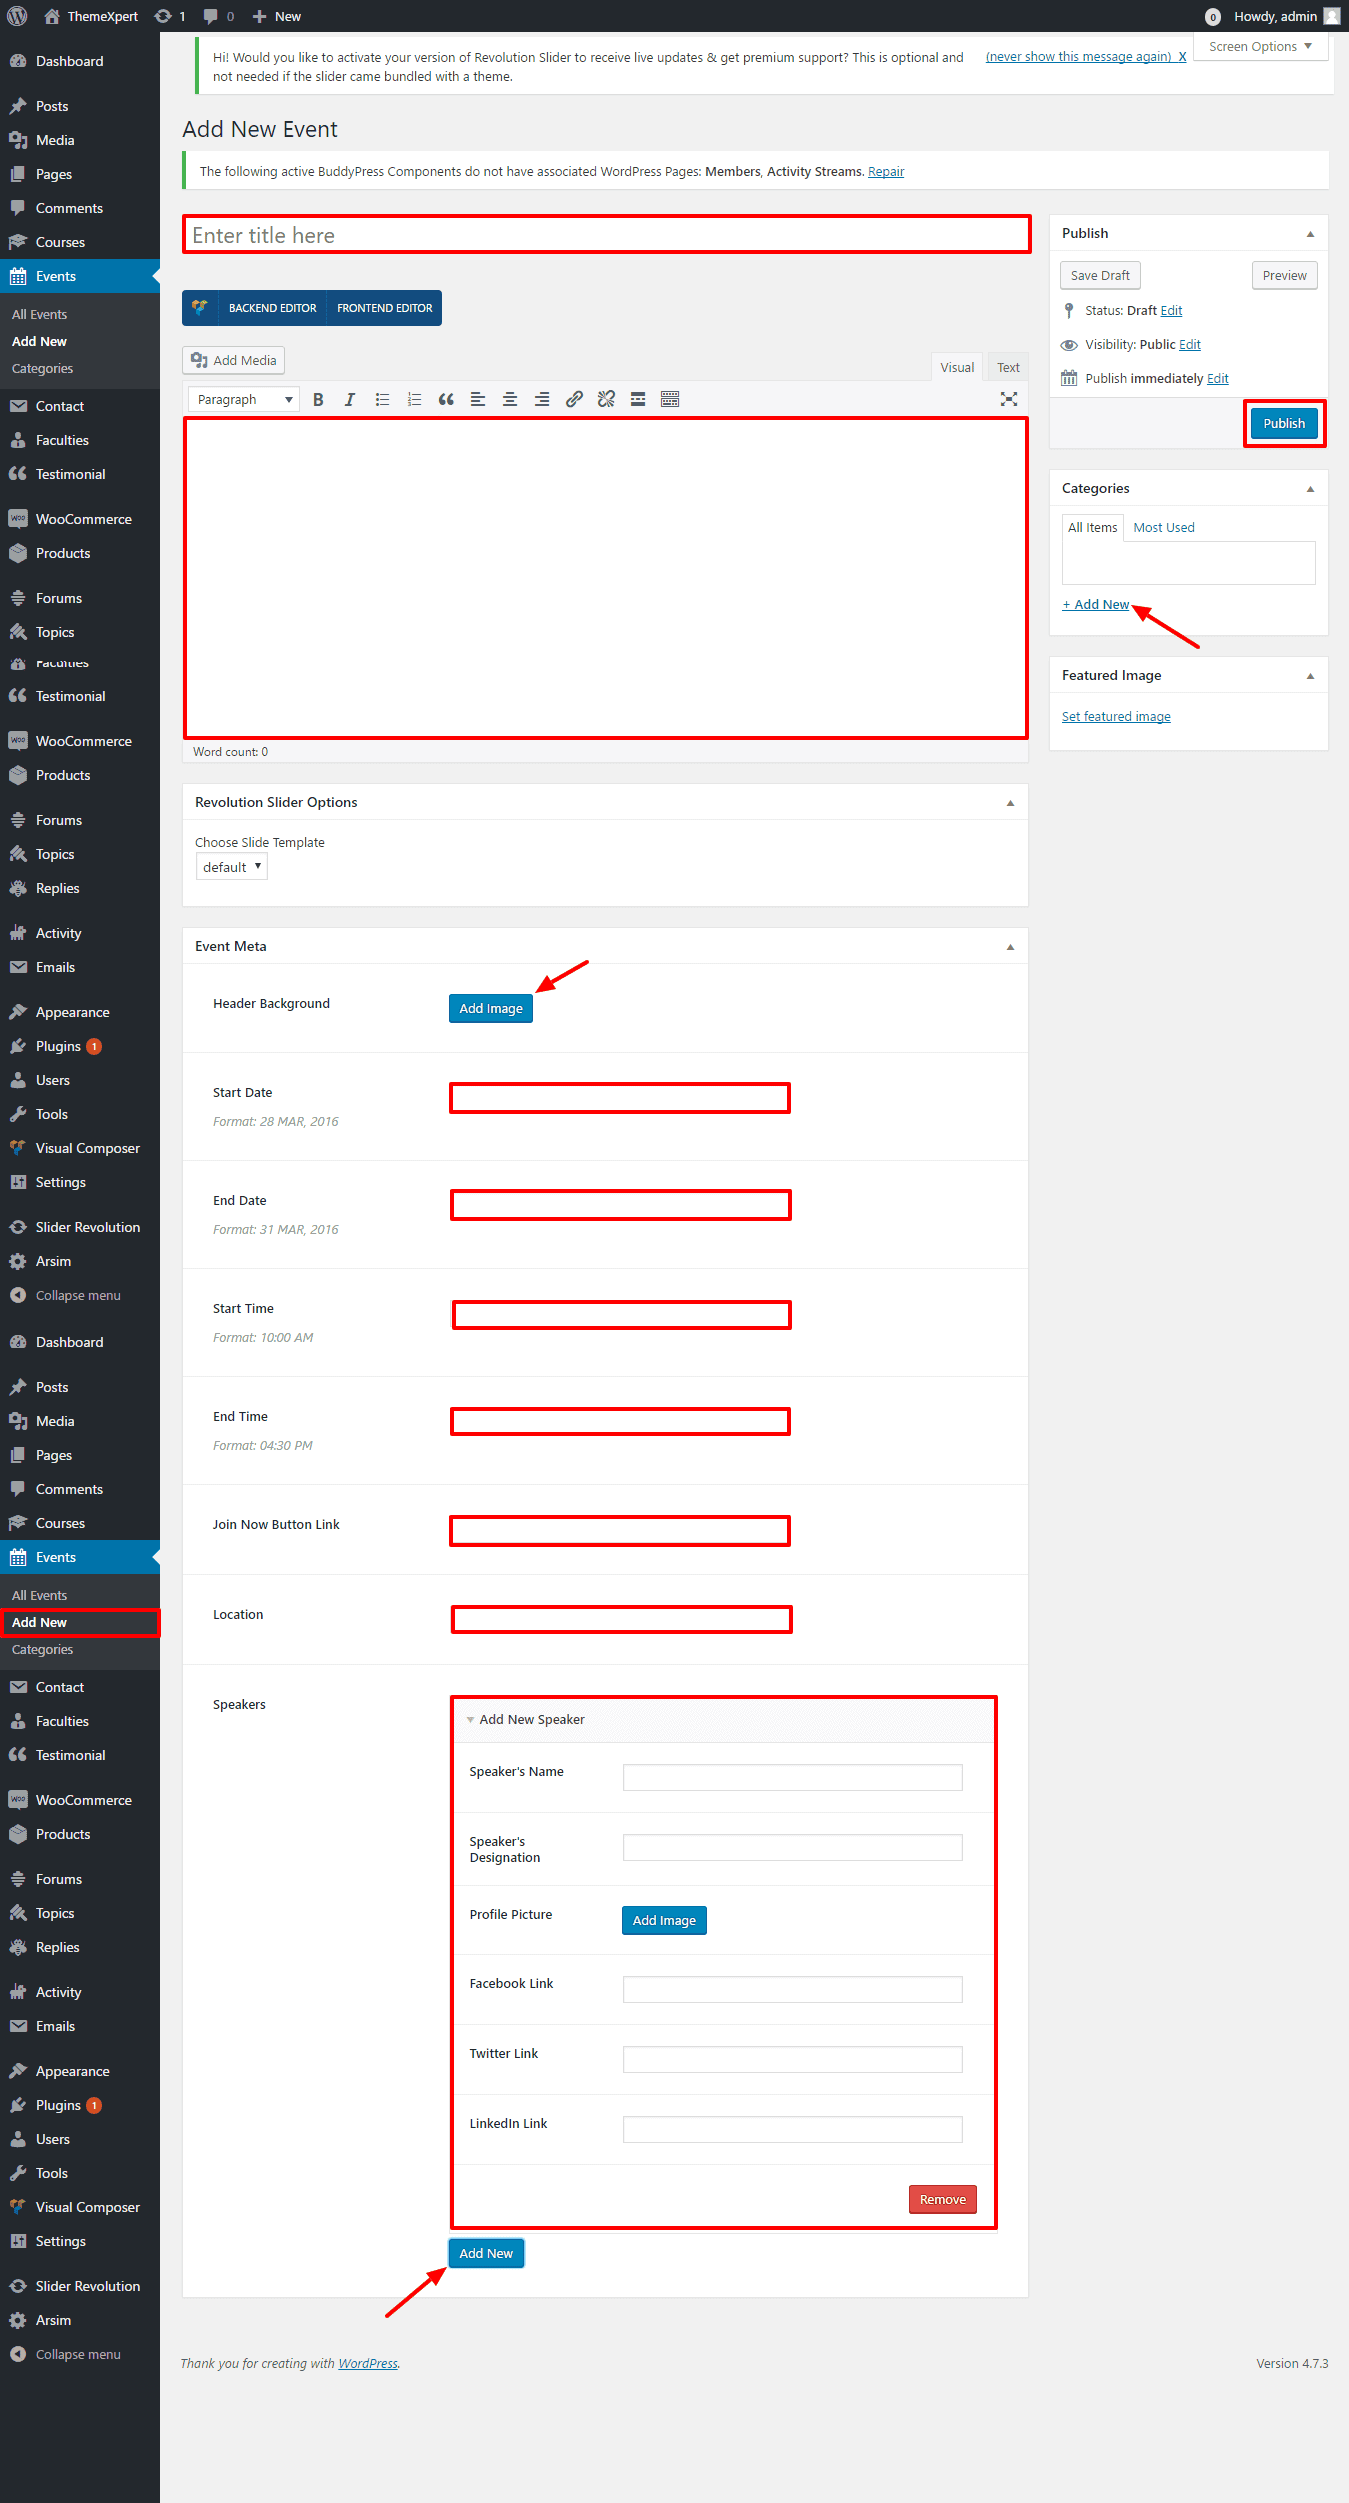Toggle the editor's extra toolbar row
This screenshot has height=2503, width=1349.
pyautogui.click(x=670, y=400)
